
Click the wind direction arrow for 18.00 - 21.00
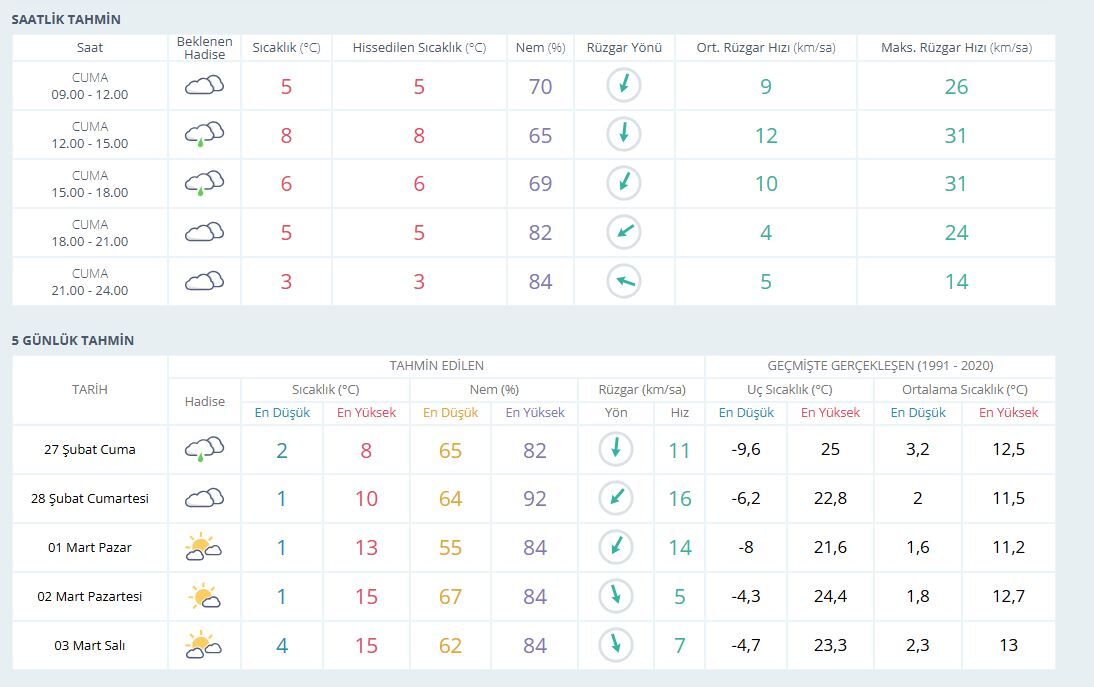coord(624,232)
